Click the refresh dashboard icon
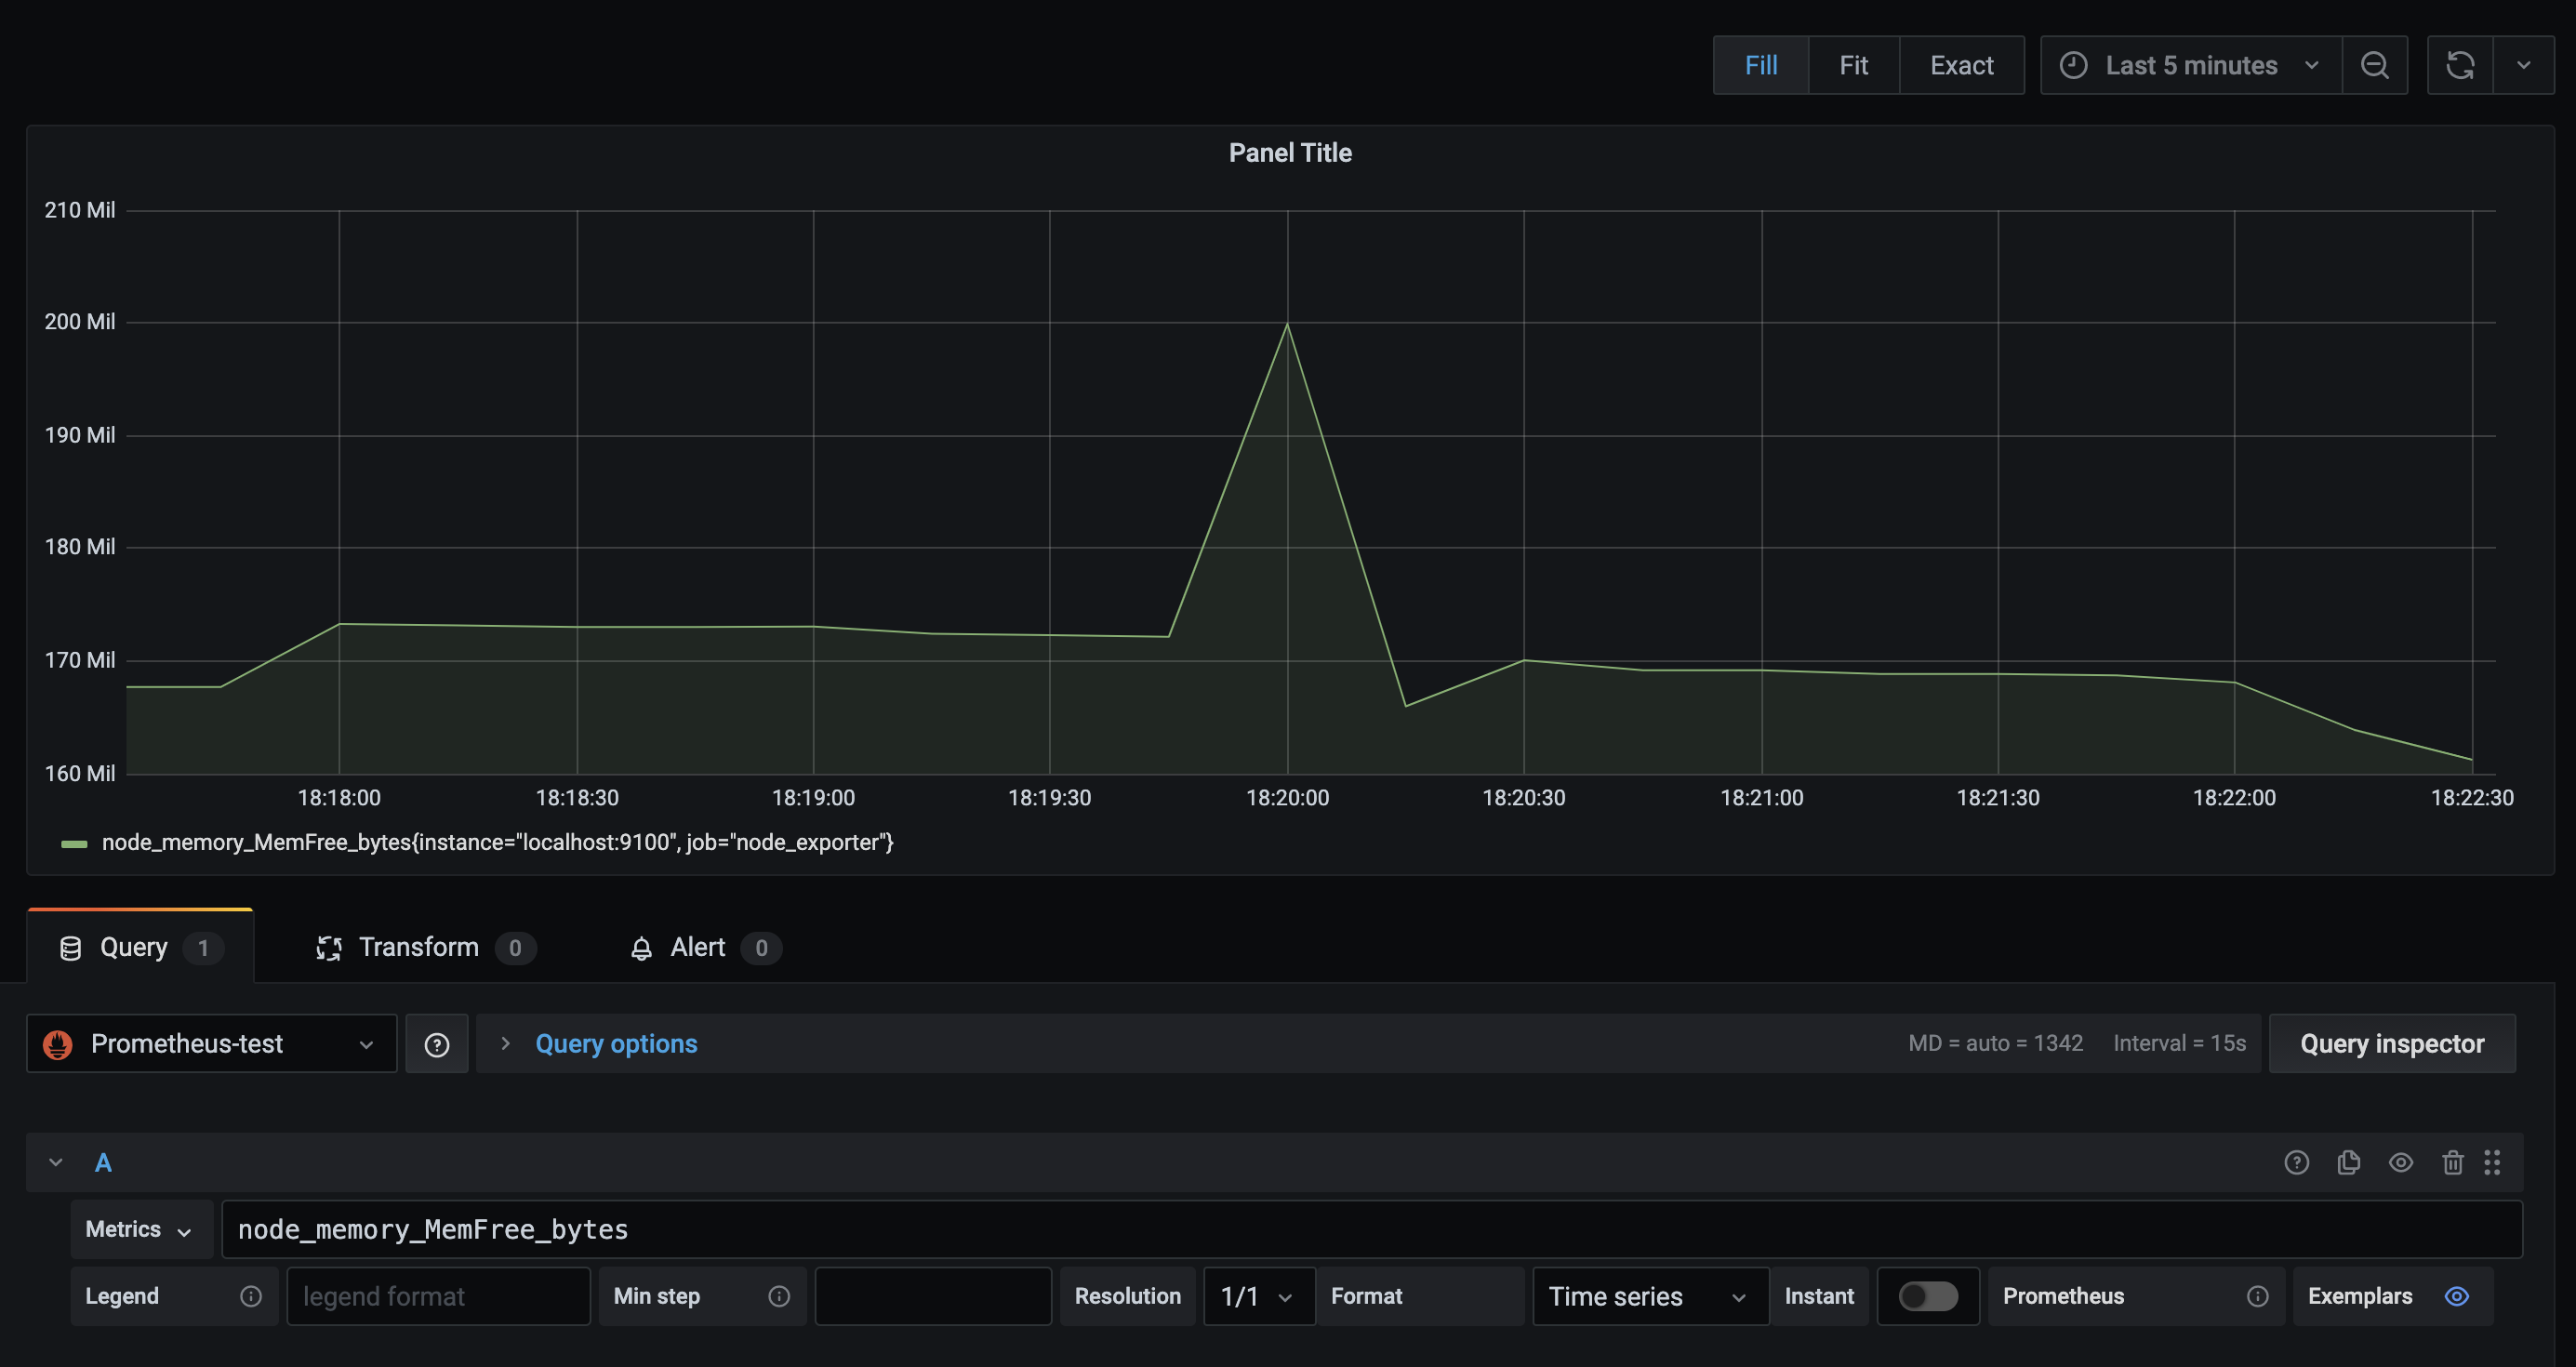2576x1367 pixels. [x=2459, y=65]
